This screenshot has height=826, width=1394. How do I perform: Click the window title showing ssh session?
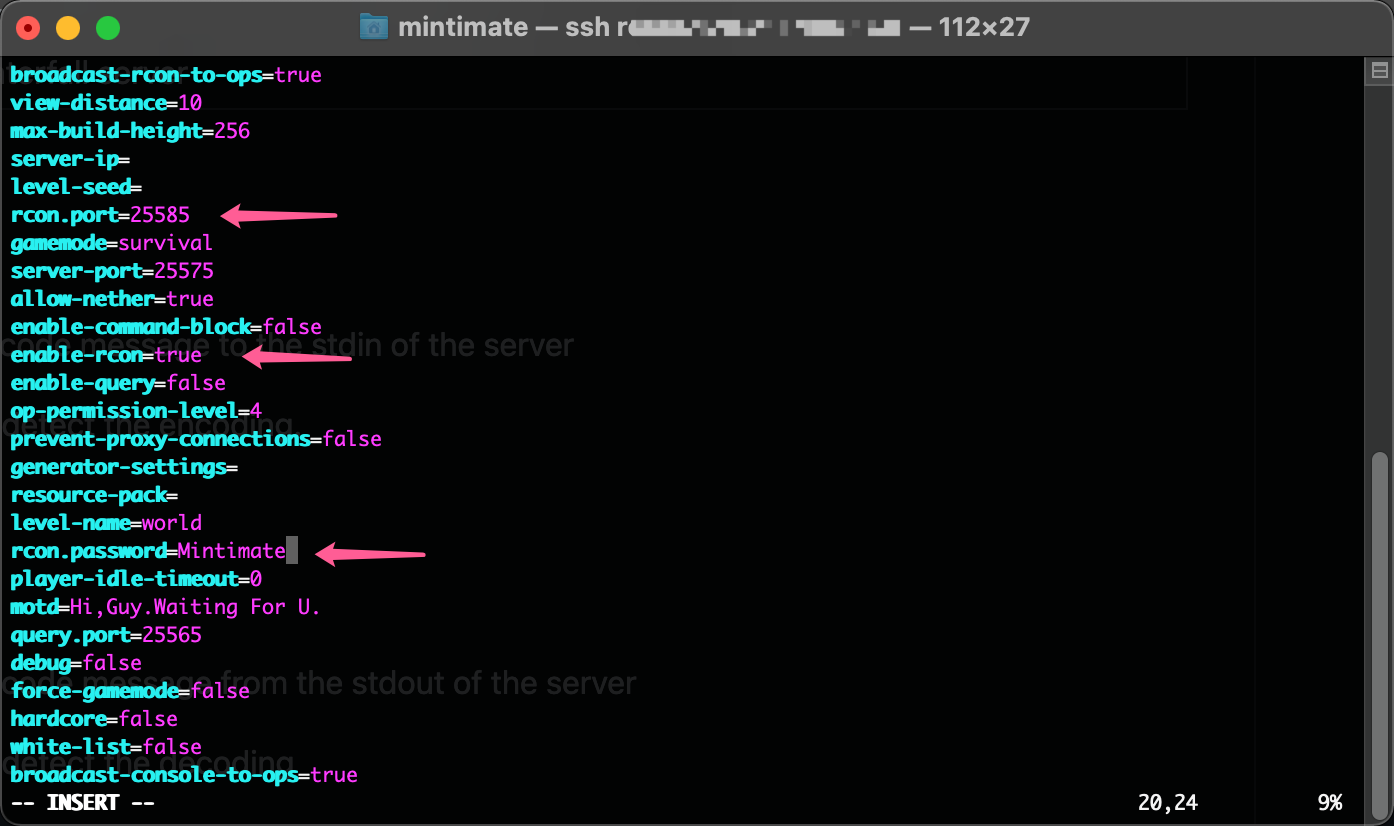click(600, 26)
